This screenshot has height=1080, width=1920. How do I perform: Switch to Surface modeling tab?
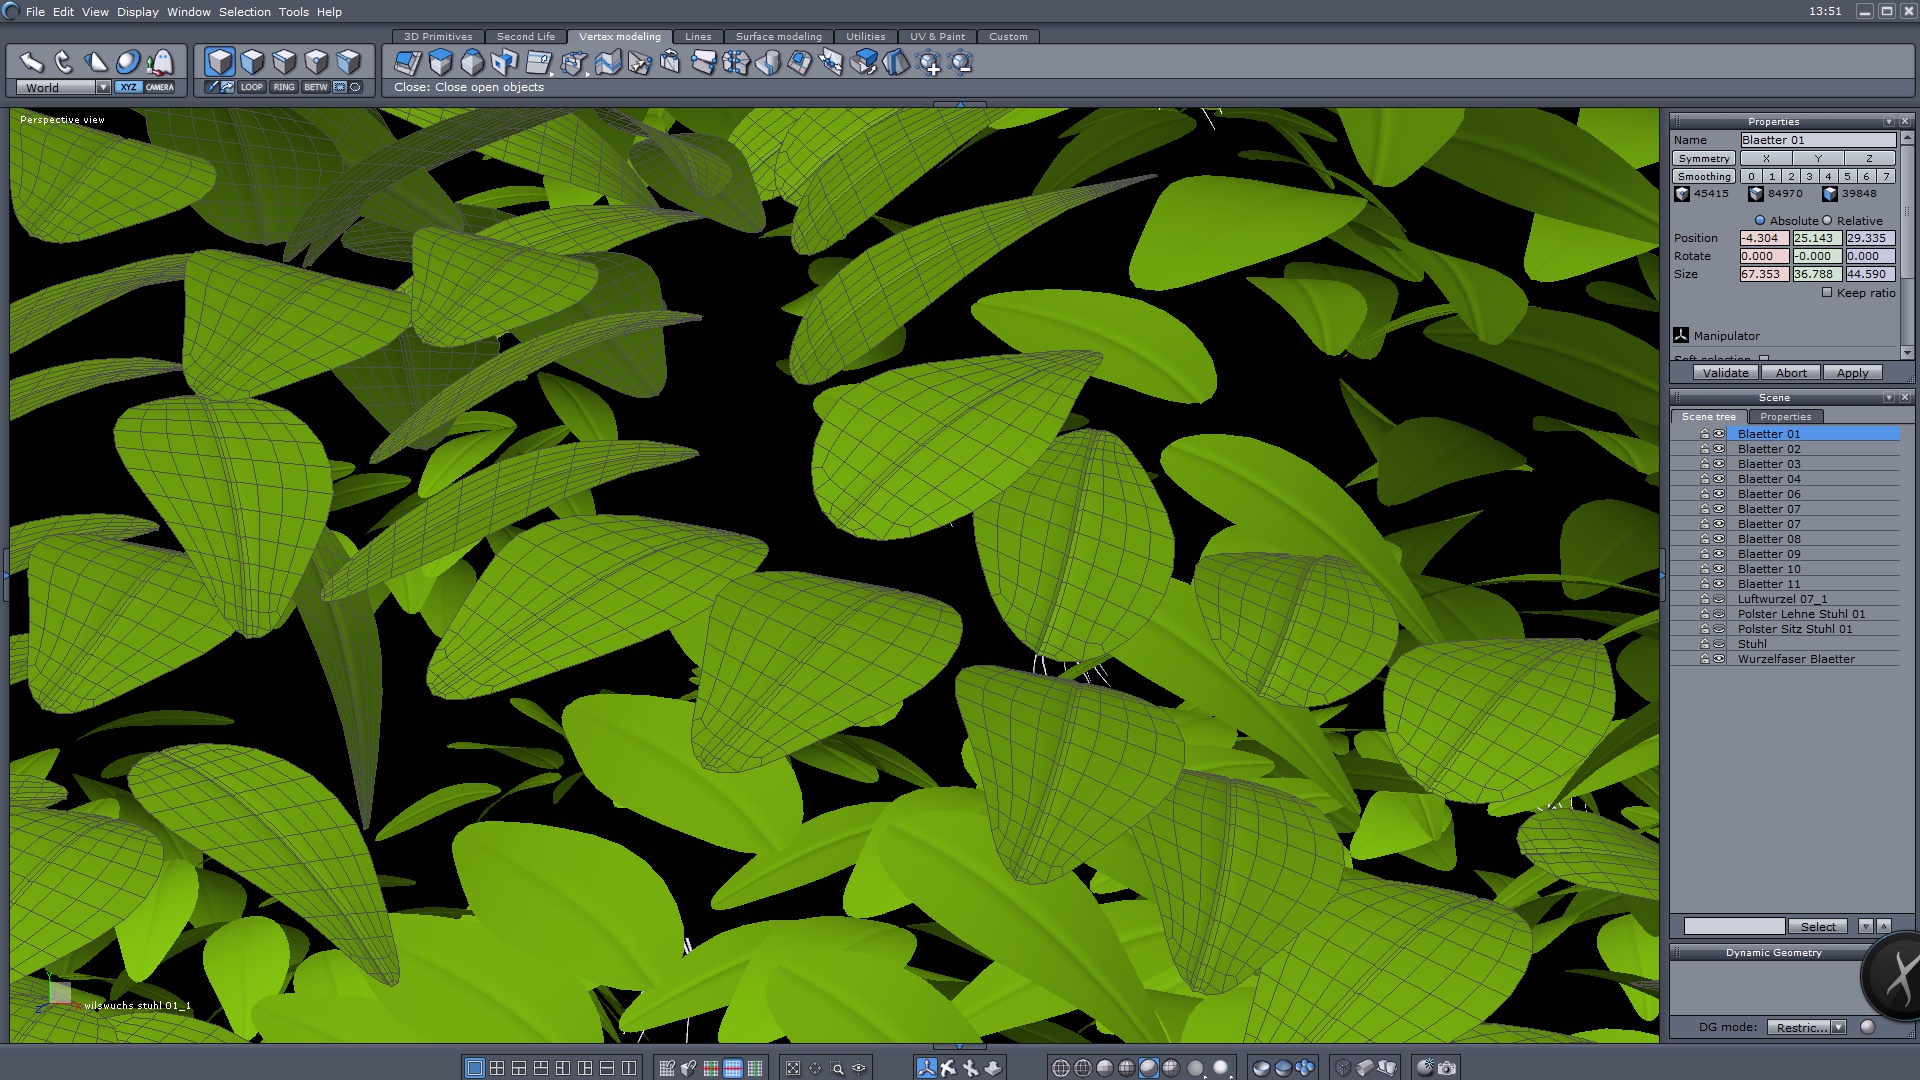pyautogui.click(x=778, y=37)
